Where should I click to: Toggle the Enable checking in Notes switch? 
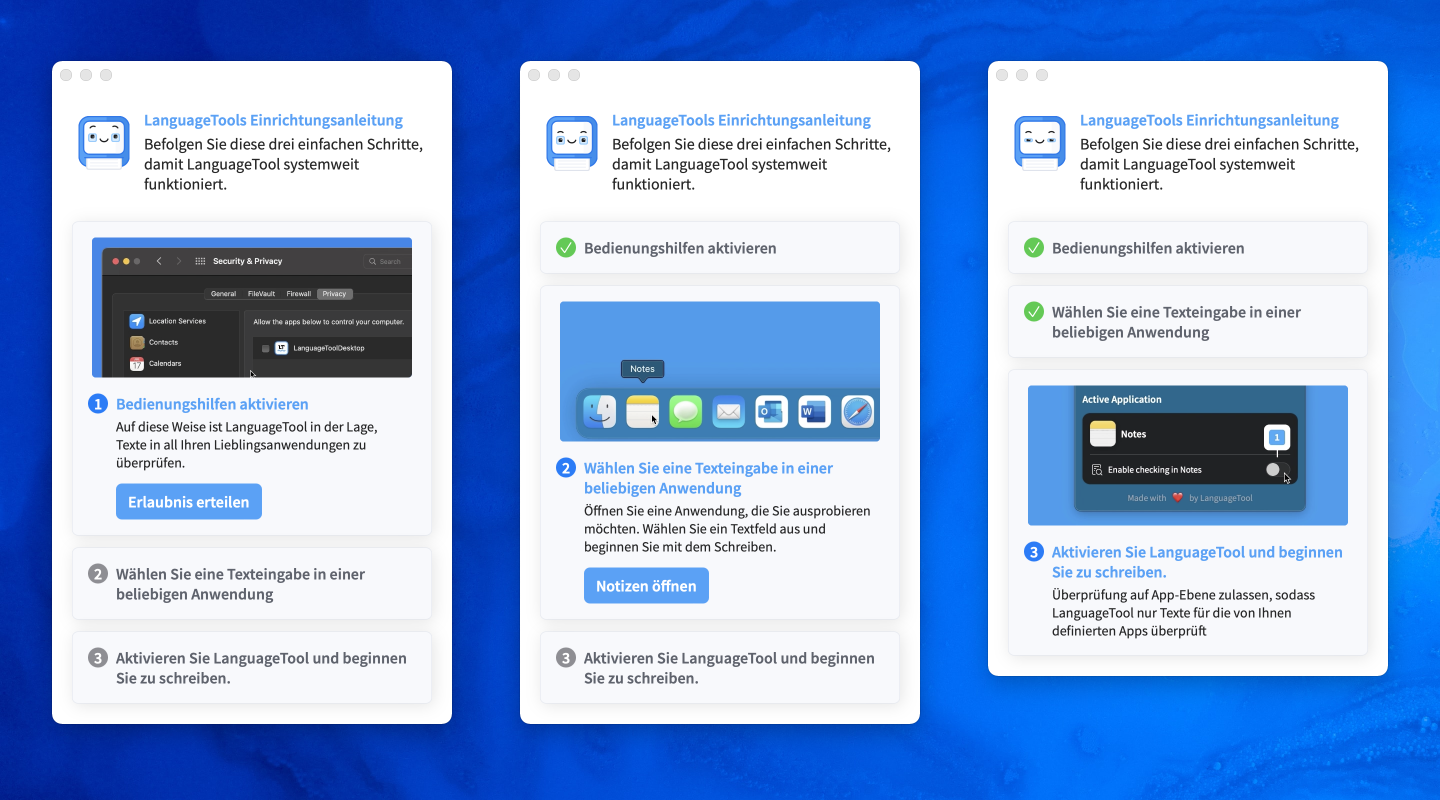(1277, 469)
